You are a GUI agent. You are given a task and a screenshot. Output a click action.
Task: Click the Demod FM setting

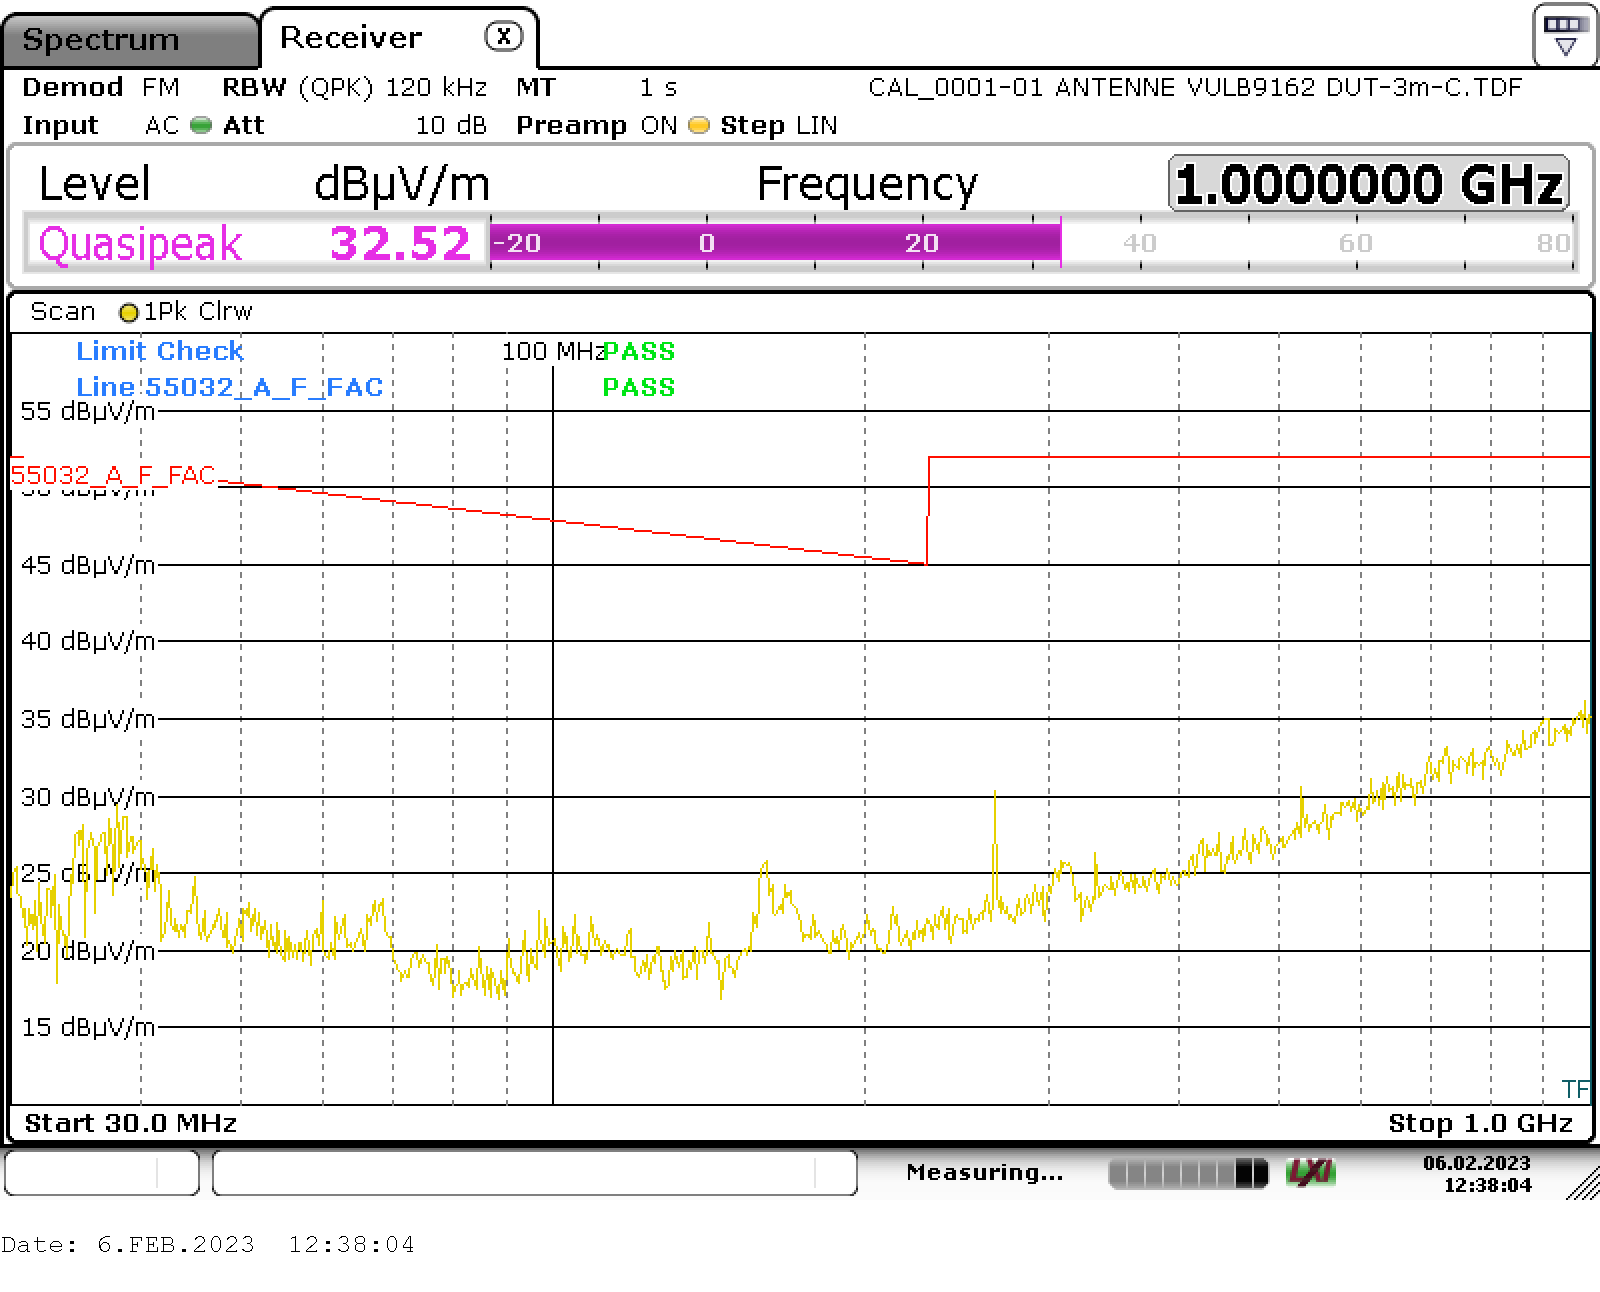(x=100, y=87)
